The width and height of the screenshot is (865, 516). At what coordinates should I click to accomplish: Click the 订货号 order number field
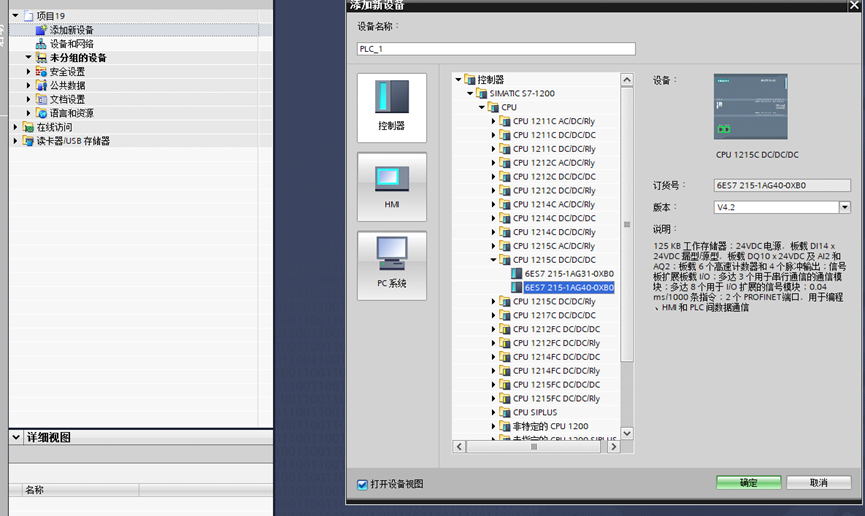click(x=782, y=185)
